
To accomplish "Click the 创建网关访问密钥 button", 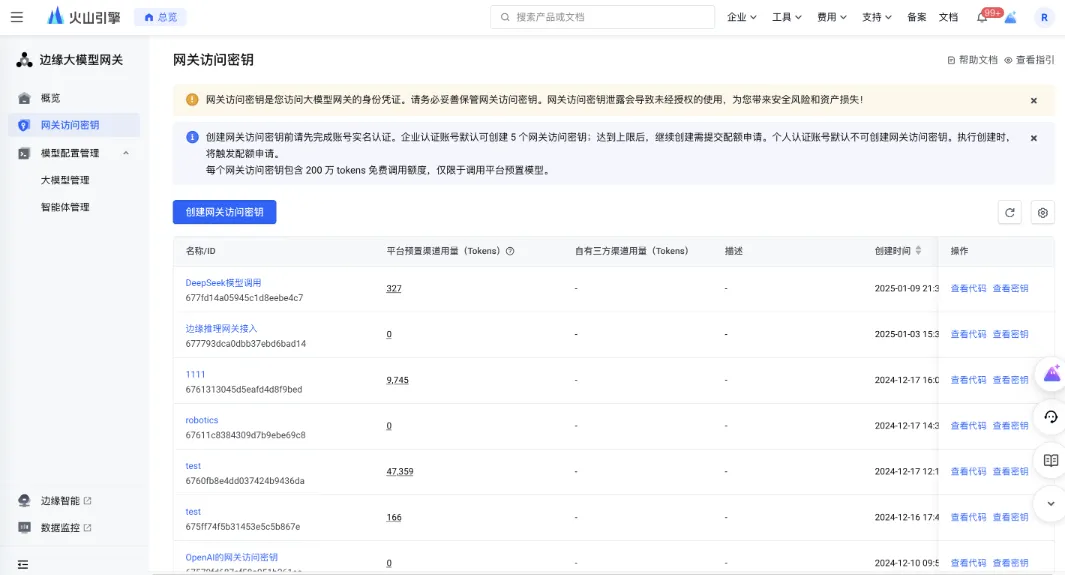I will 224,212.
